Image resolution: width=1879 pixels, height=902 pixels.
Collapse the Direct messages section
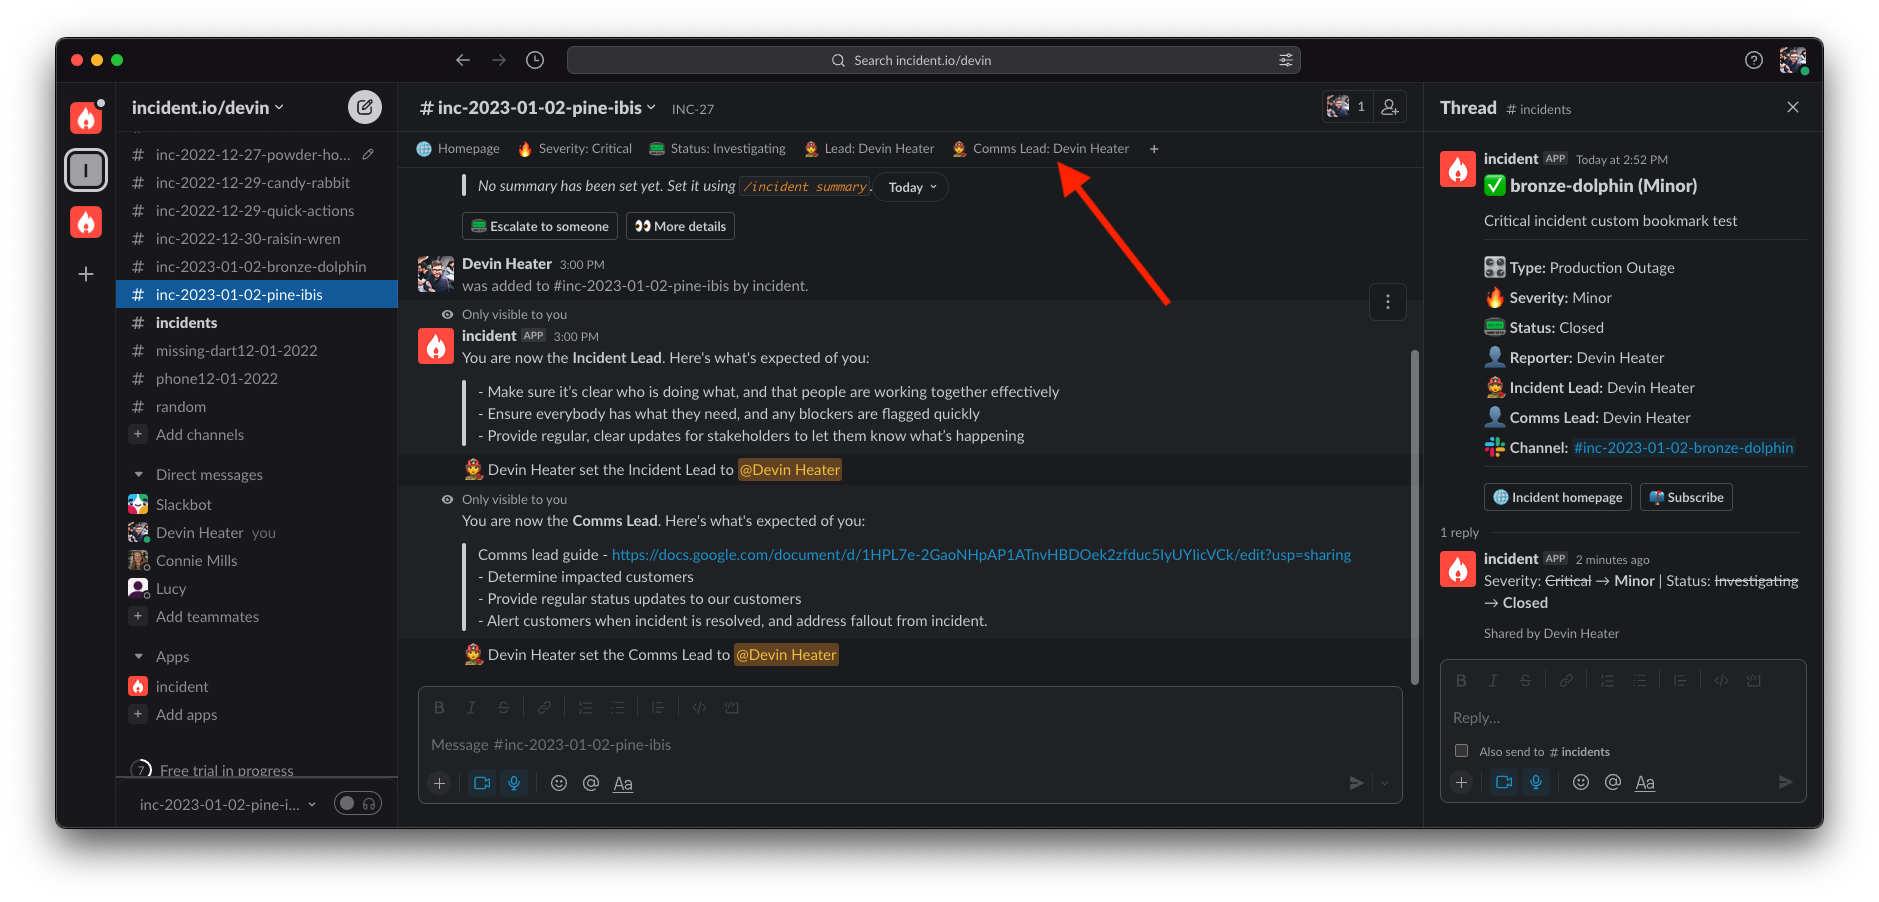139,474
